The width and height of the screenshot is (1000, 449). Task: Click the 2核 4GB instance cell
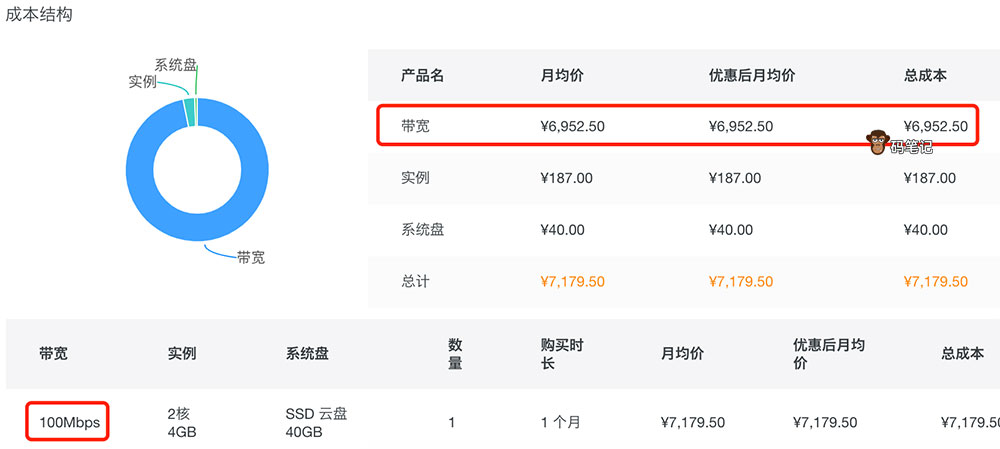coord(182,423)
